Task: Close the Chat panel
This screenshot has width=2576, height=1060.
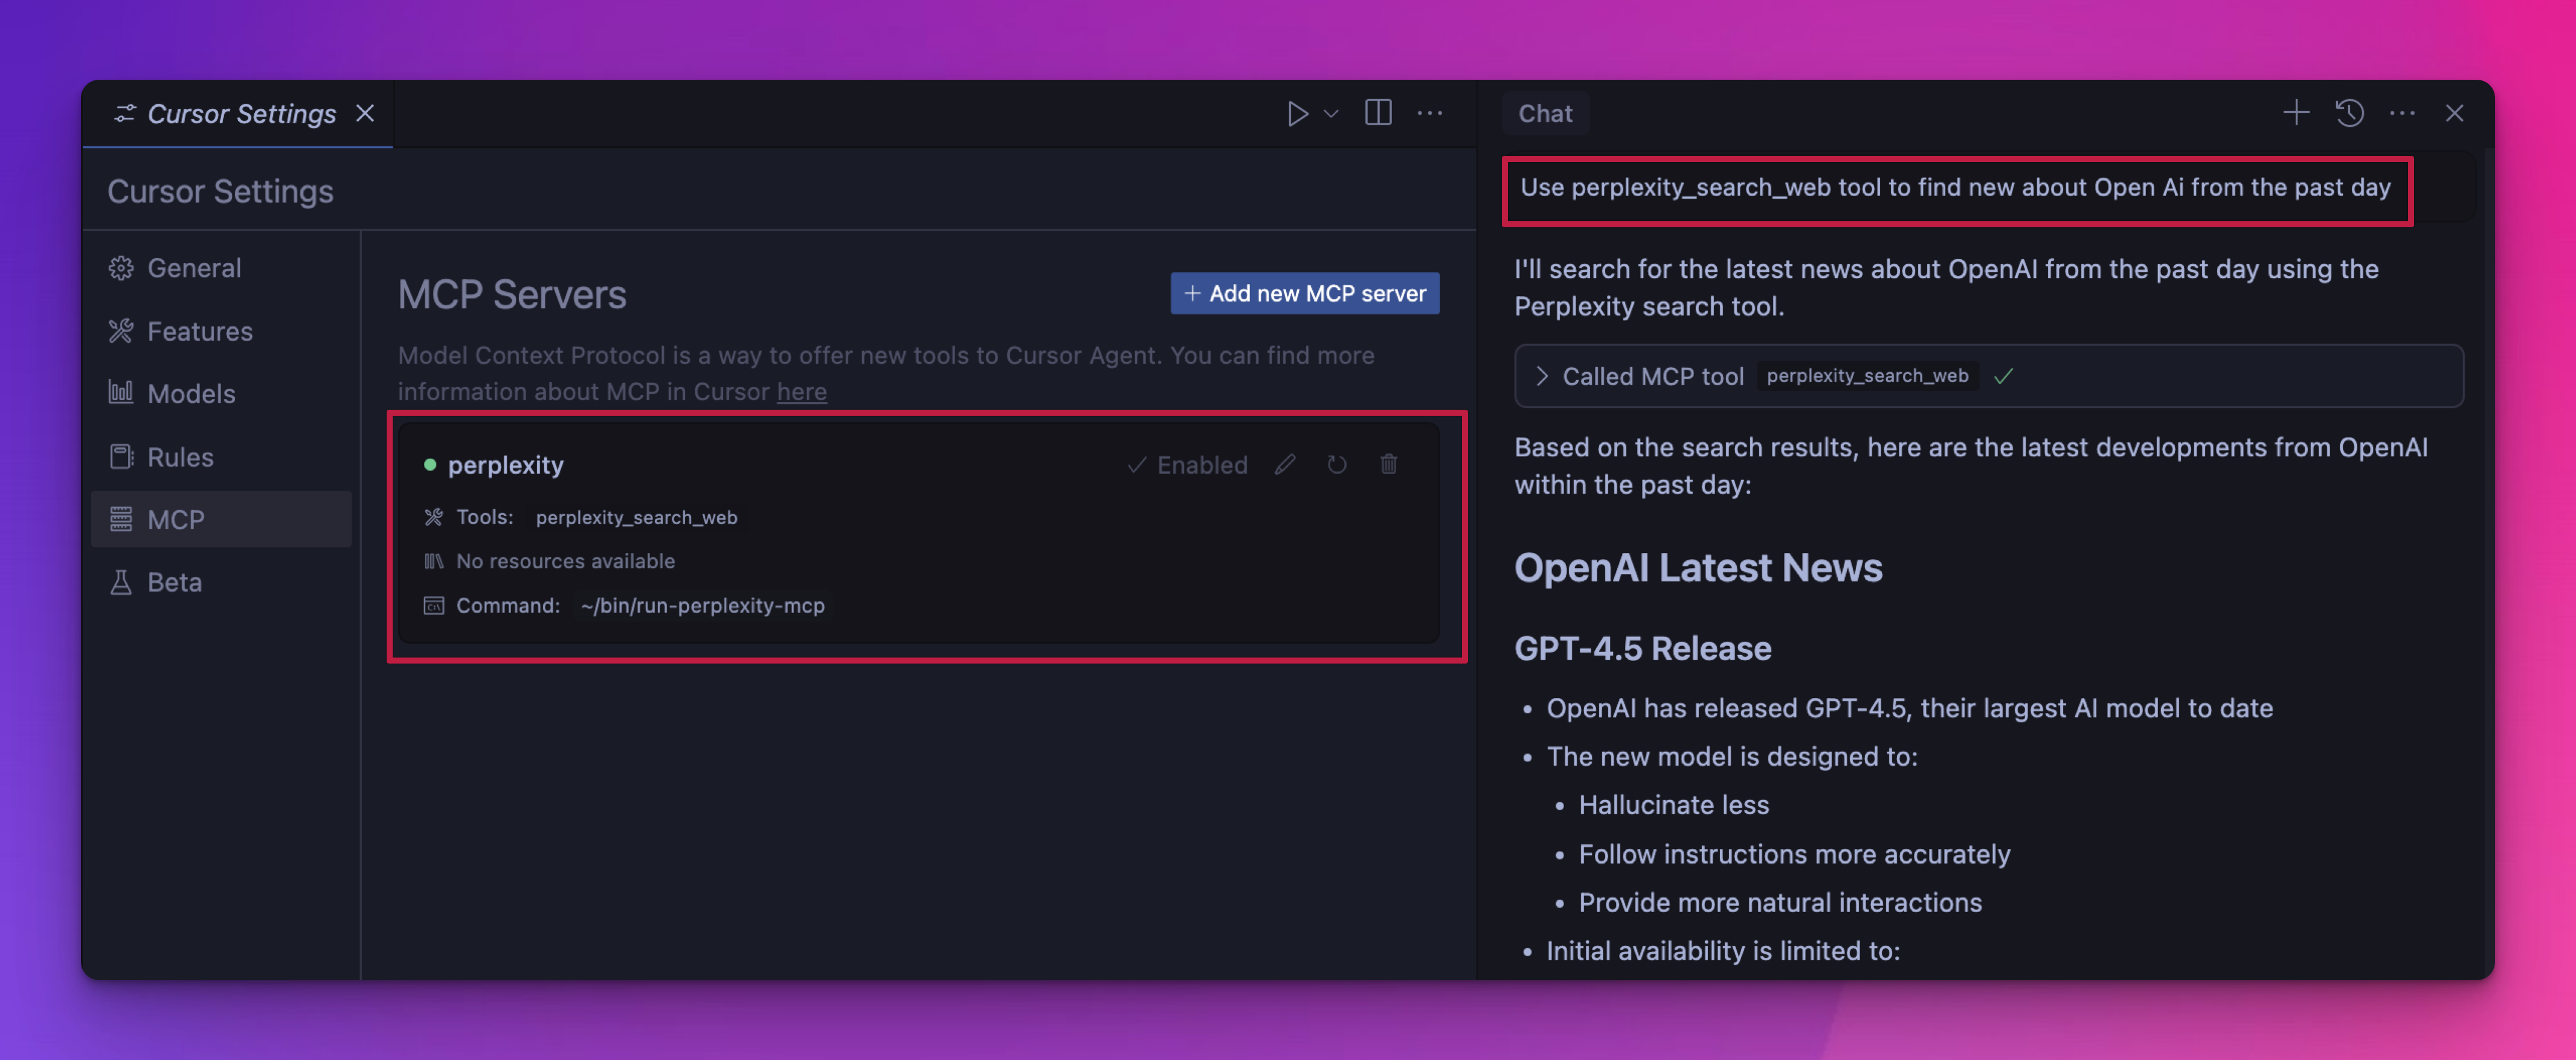Action: pos(2454,114)
